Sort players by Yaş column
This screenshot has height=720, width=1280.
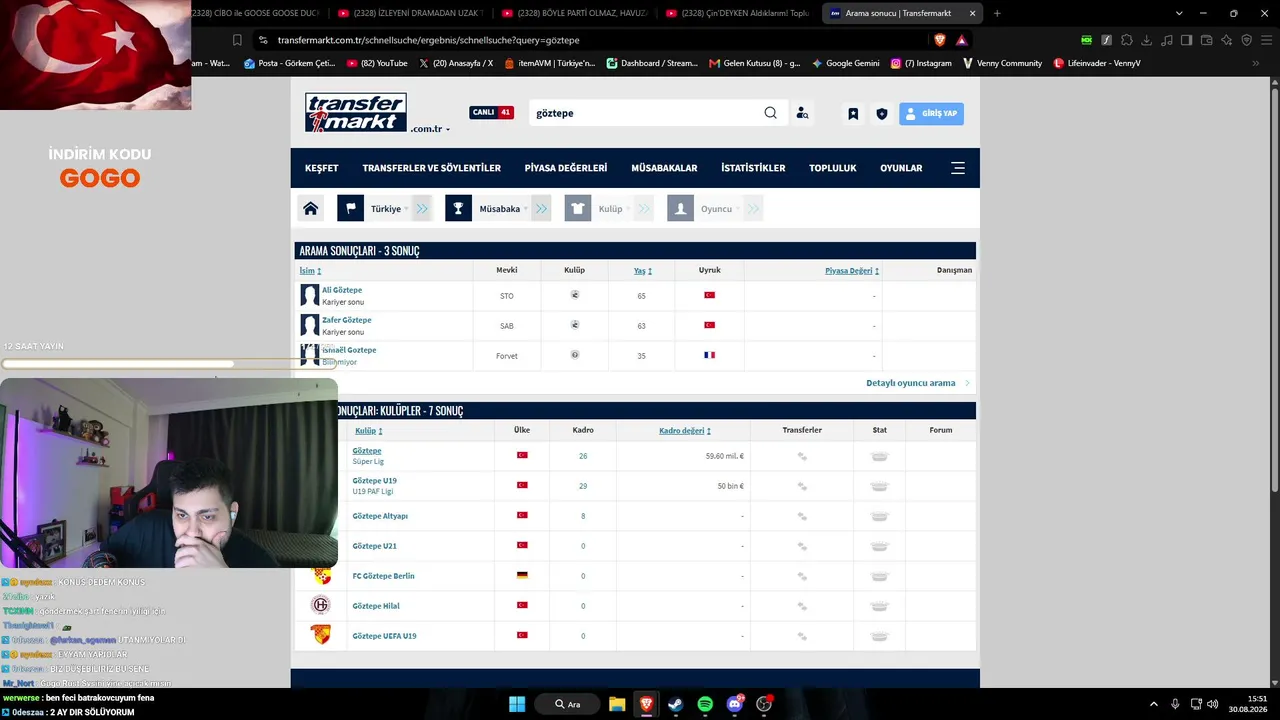coord(643,271)
